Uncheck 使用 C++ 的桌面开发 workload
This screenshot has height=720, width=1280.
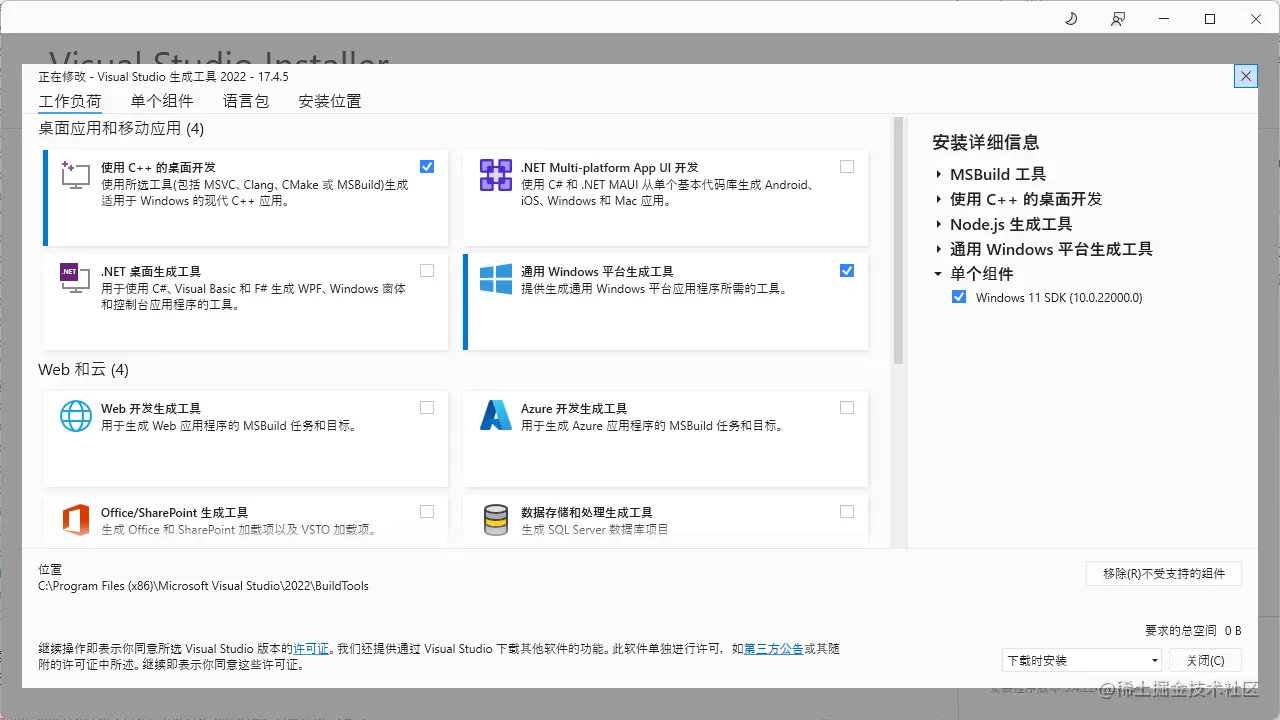pos(427,166)
